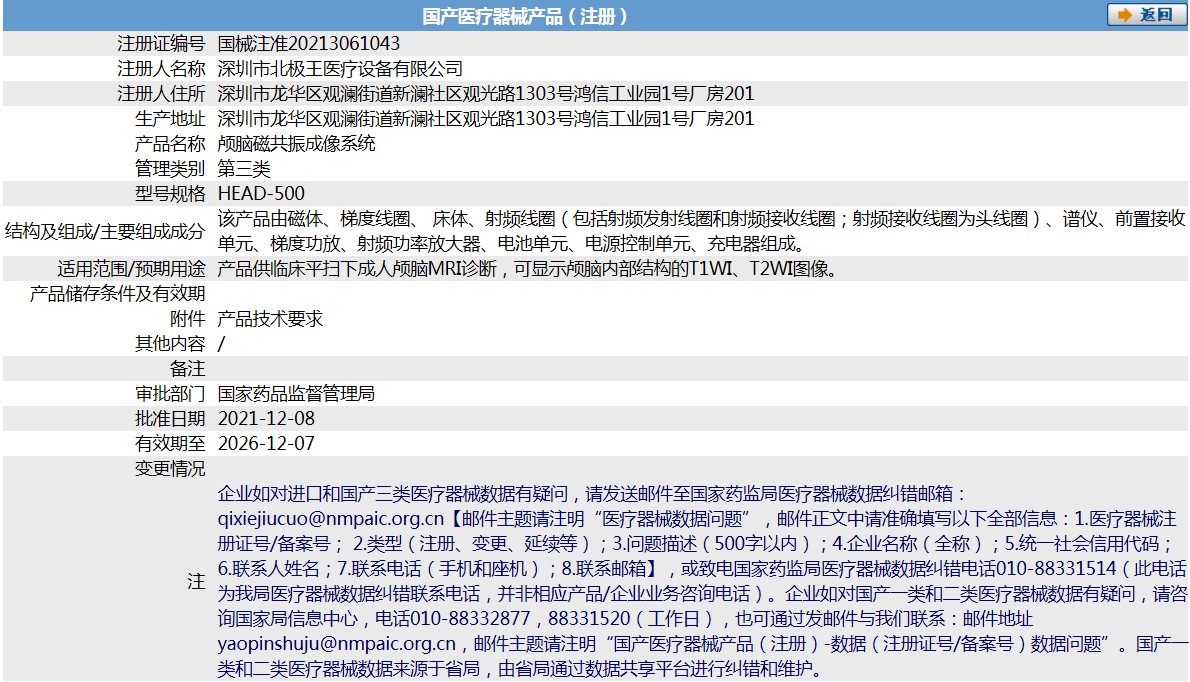Click the 注册人住所 label

[x=161, y=94]
